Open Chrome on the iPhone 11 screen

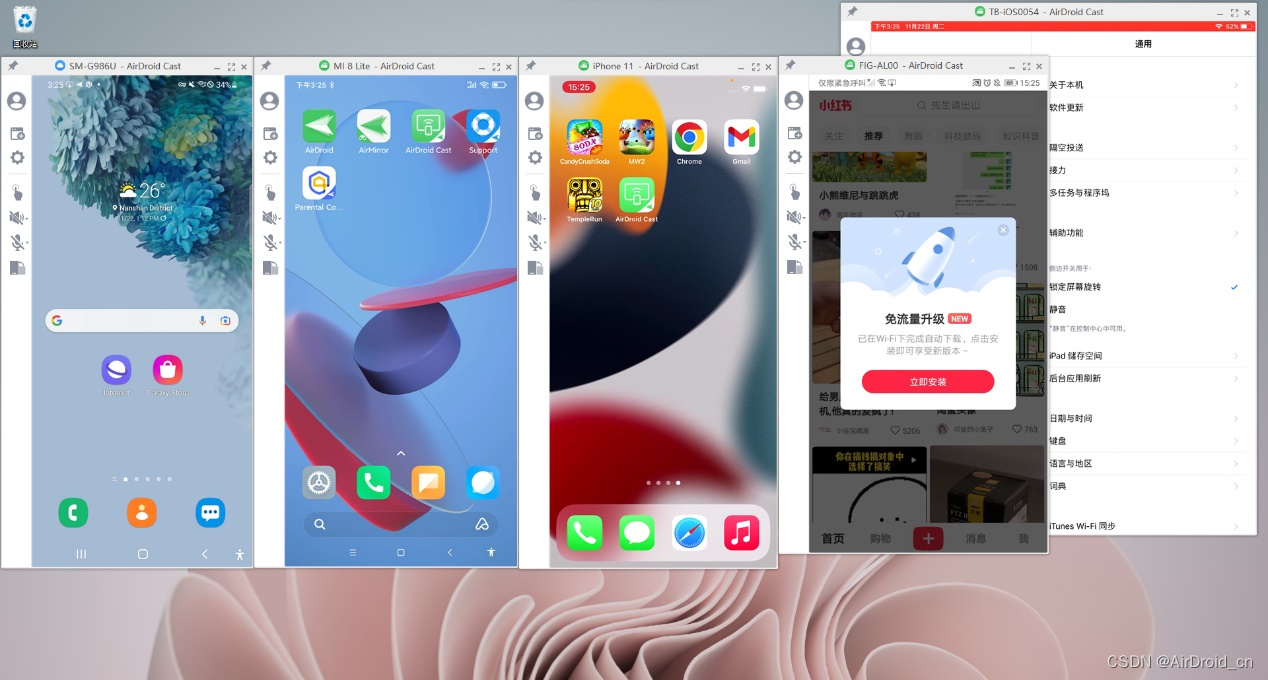click(689, 137)
